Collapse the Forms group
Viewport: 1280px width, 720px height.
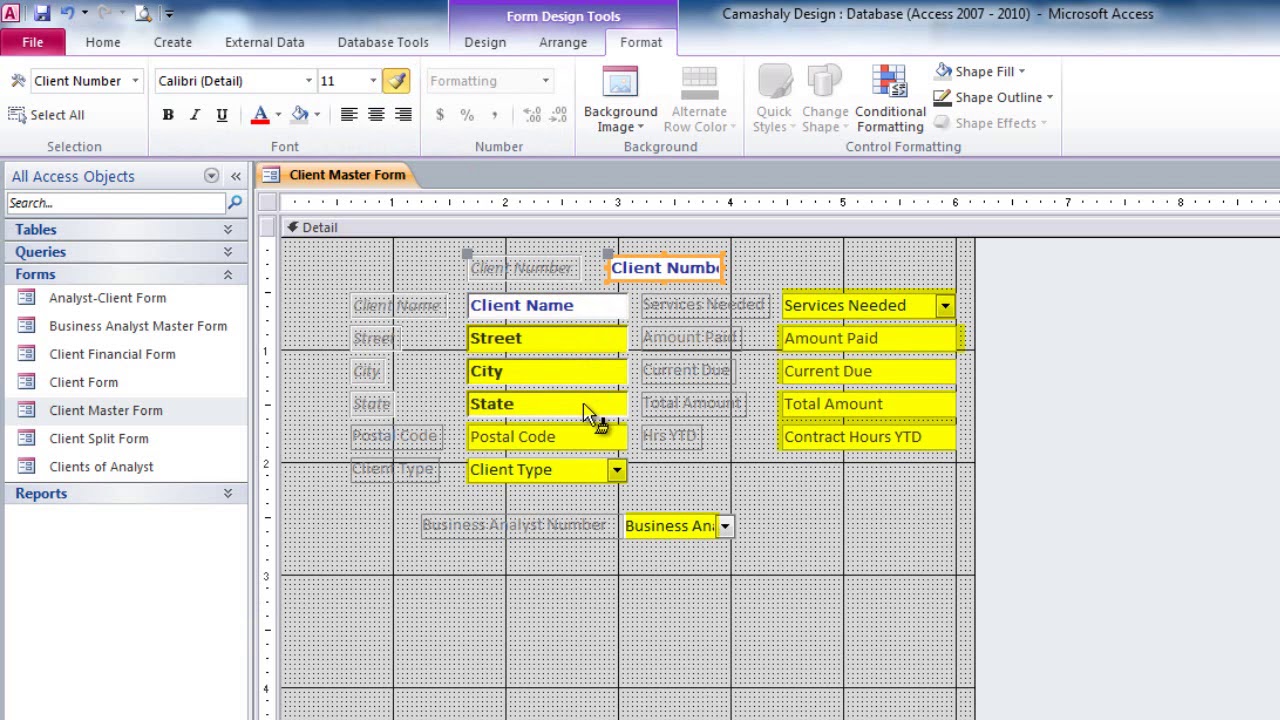[228, 274]
